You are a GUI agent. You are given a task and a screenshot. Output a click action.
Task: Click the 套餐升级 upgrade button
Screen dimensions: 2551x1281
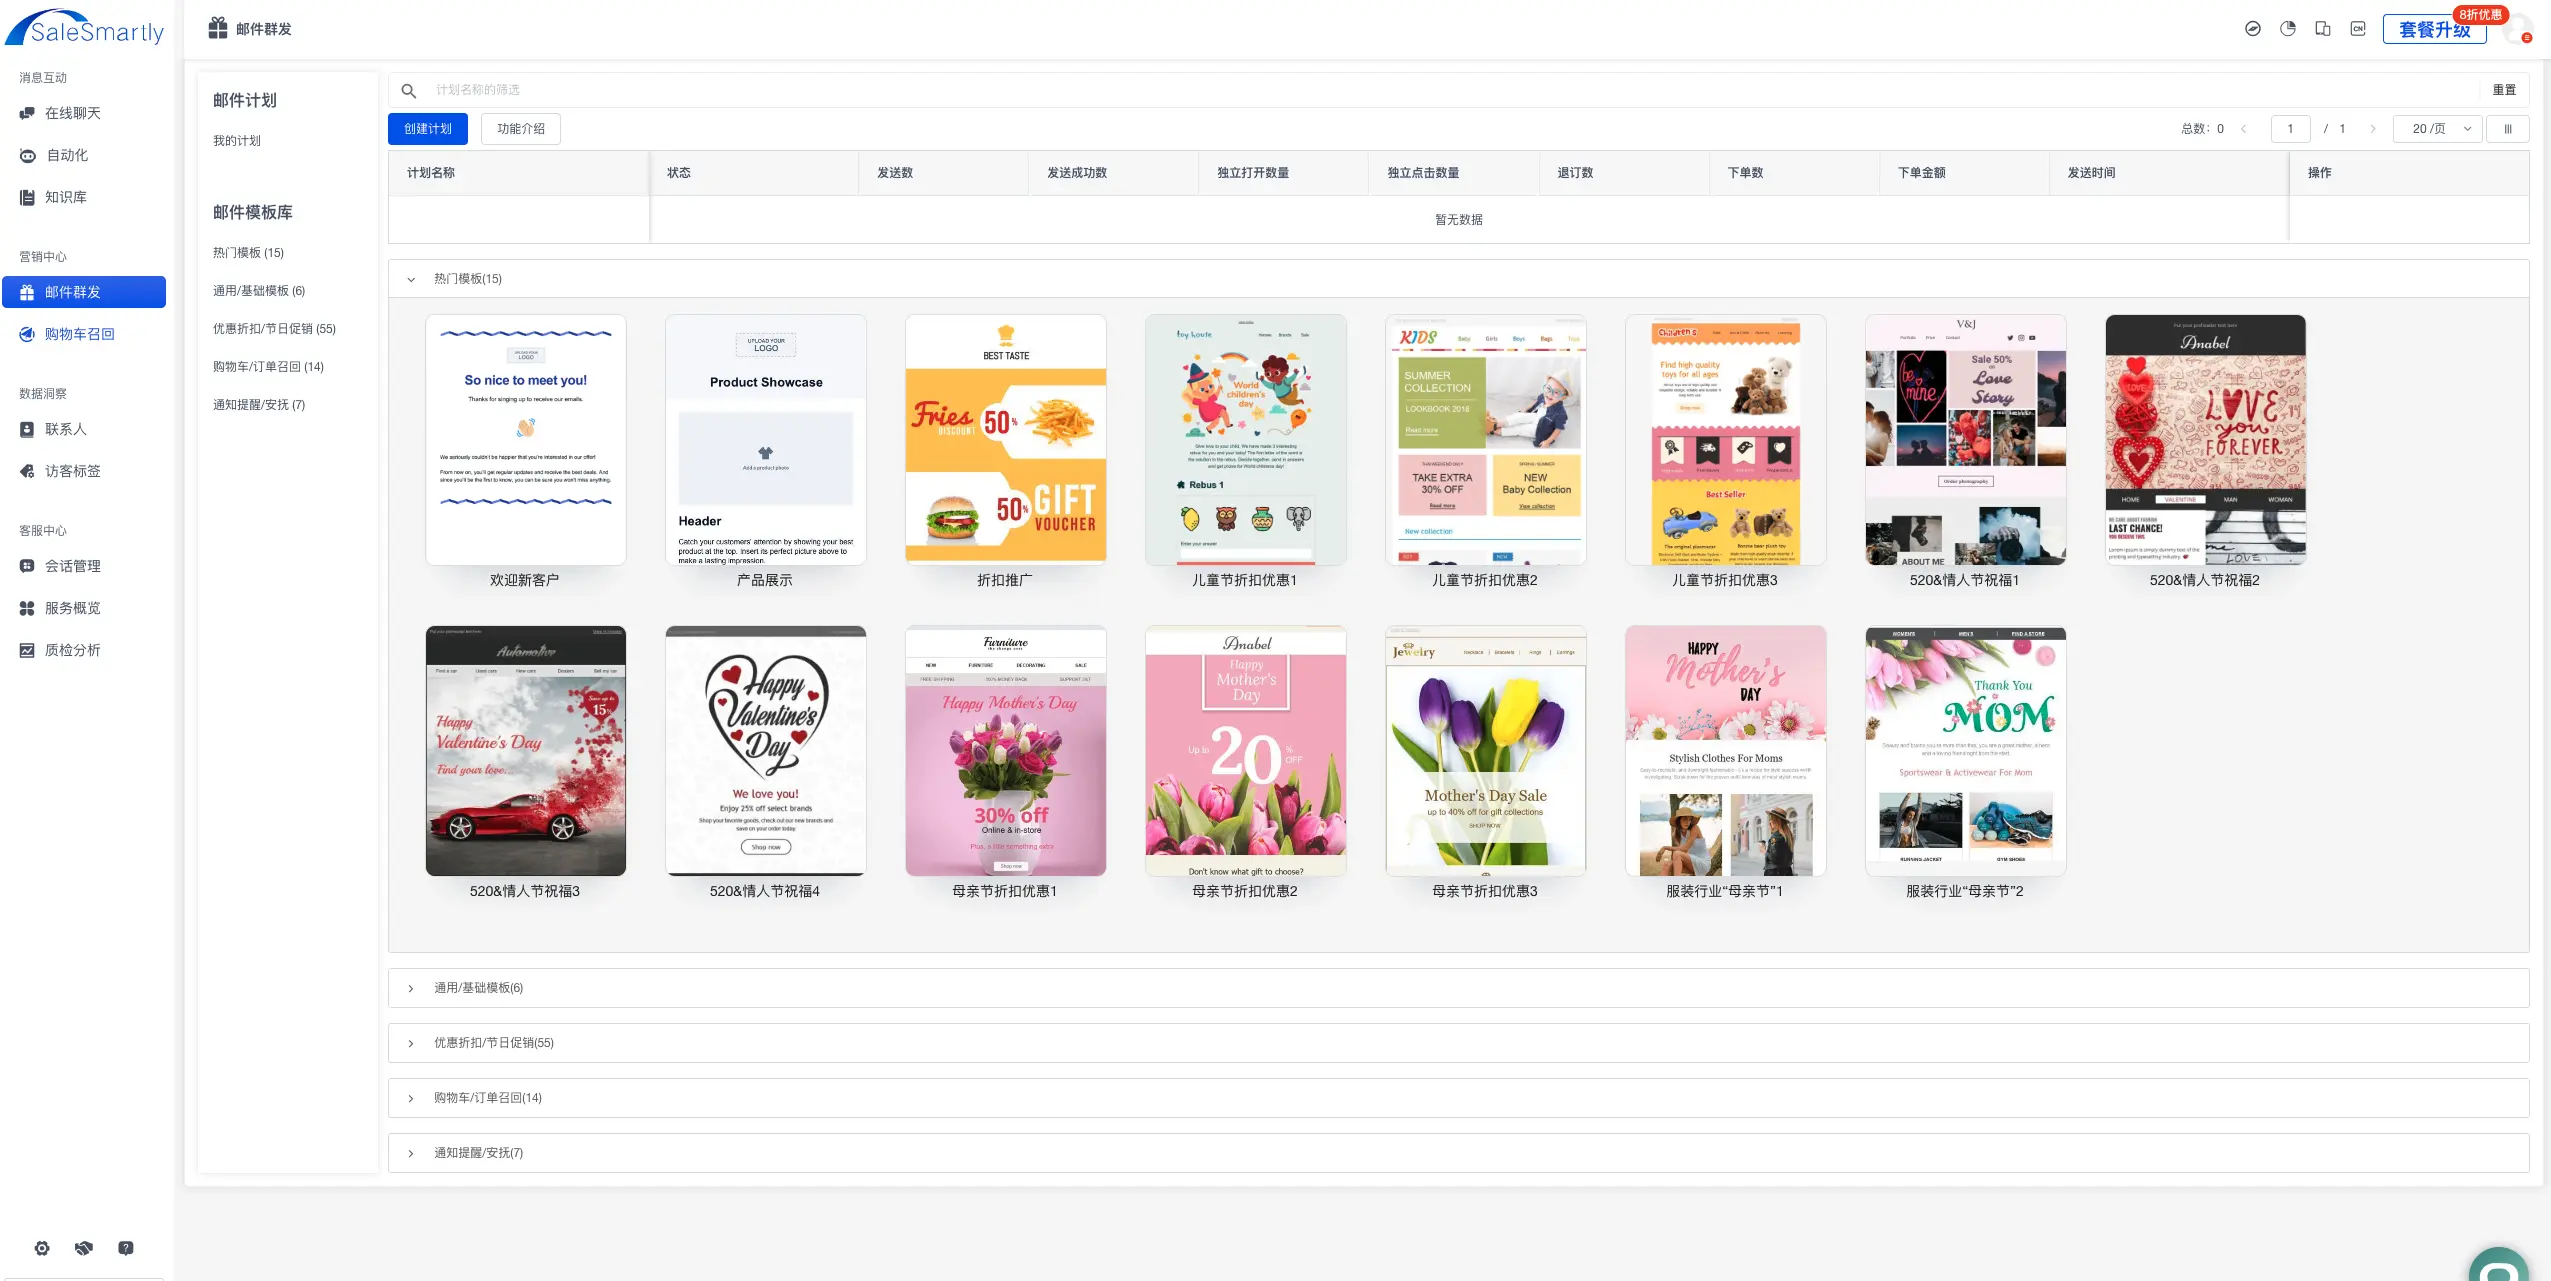2433,30
